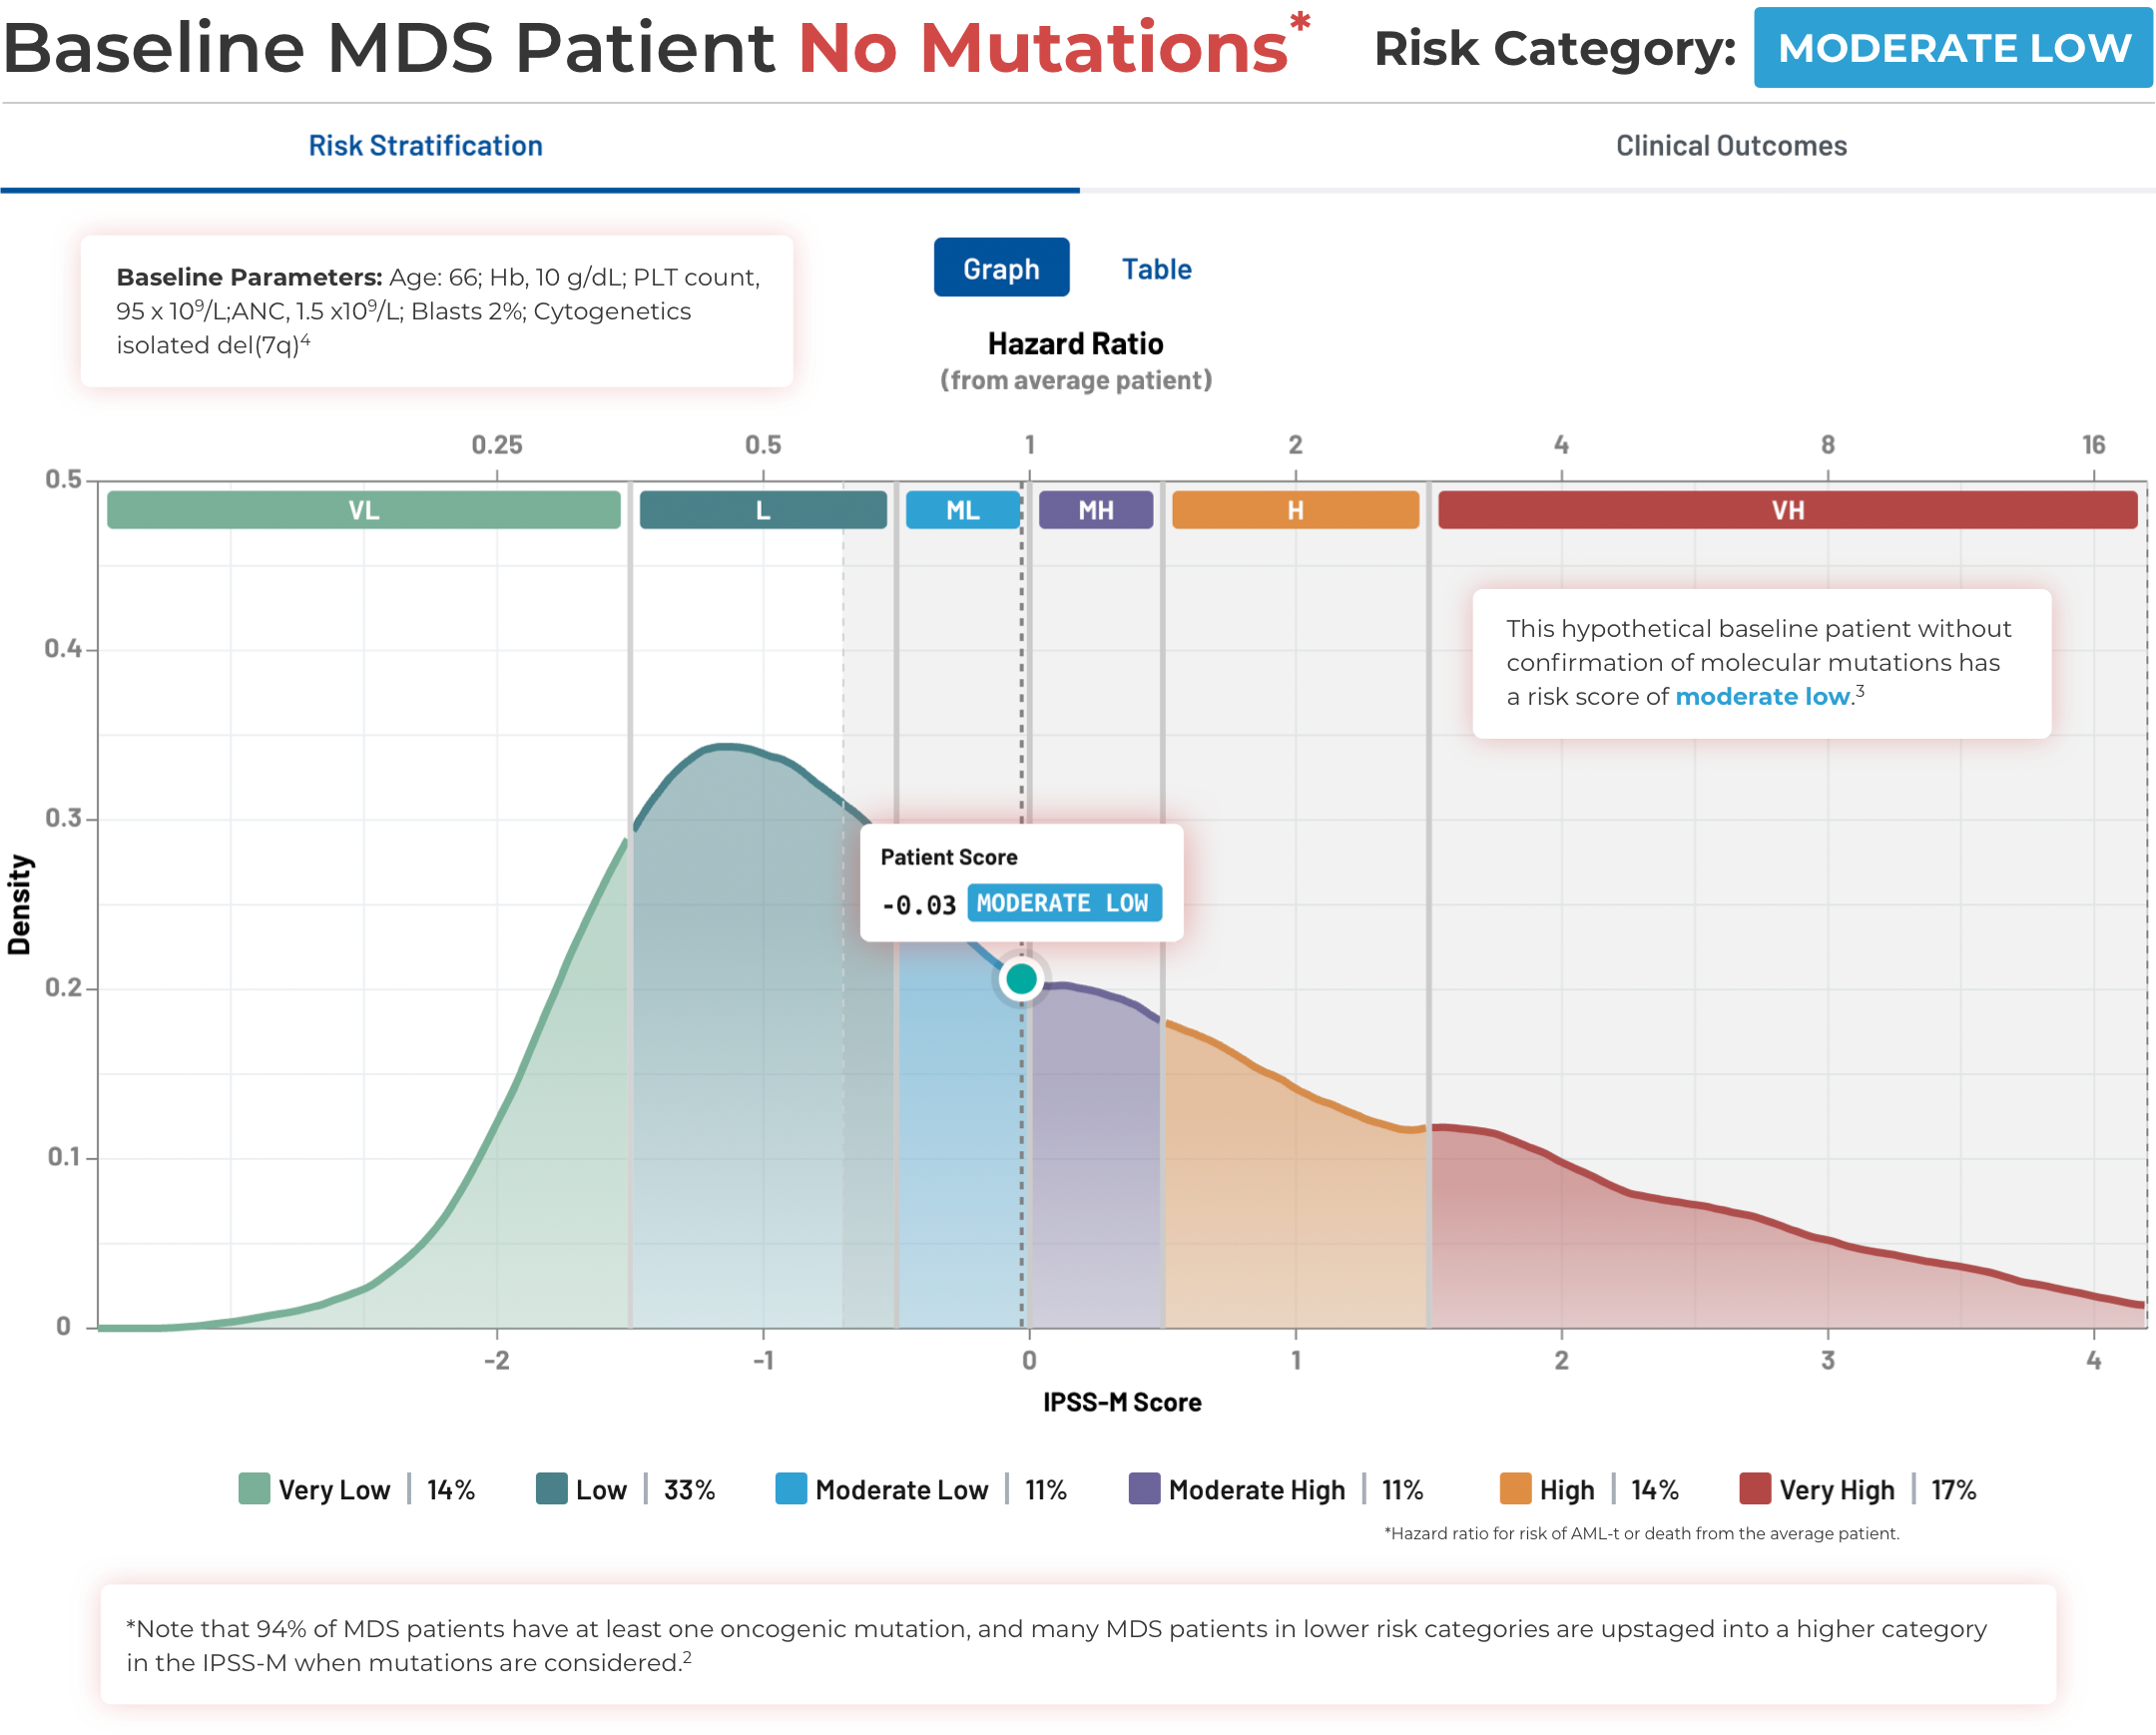Click the patient score marker dot

point(1021,979)
